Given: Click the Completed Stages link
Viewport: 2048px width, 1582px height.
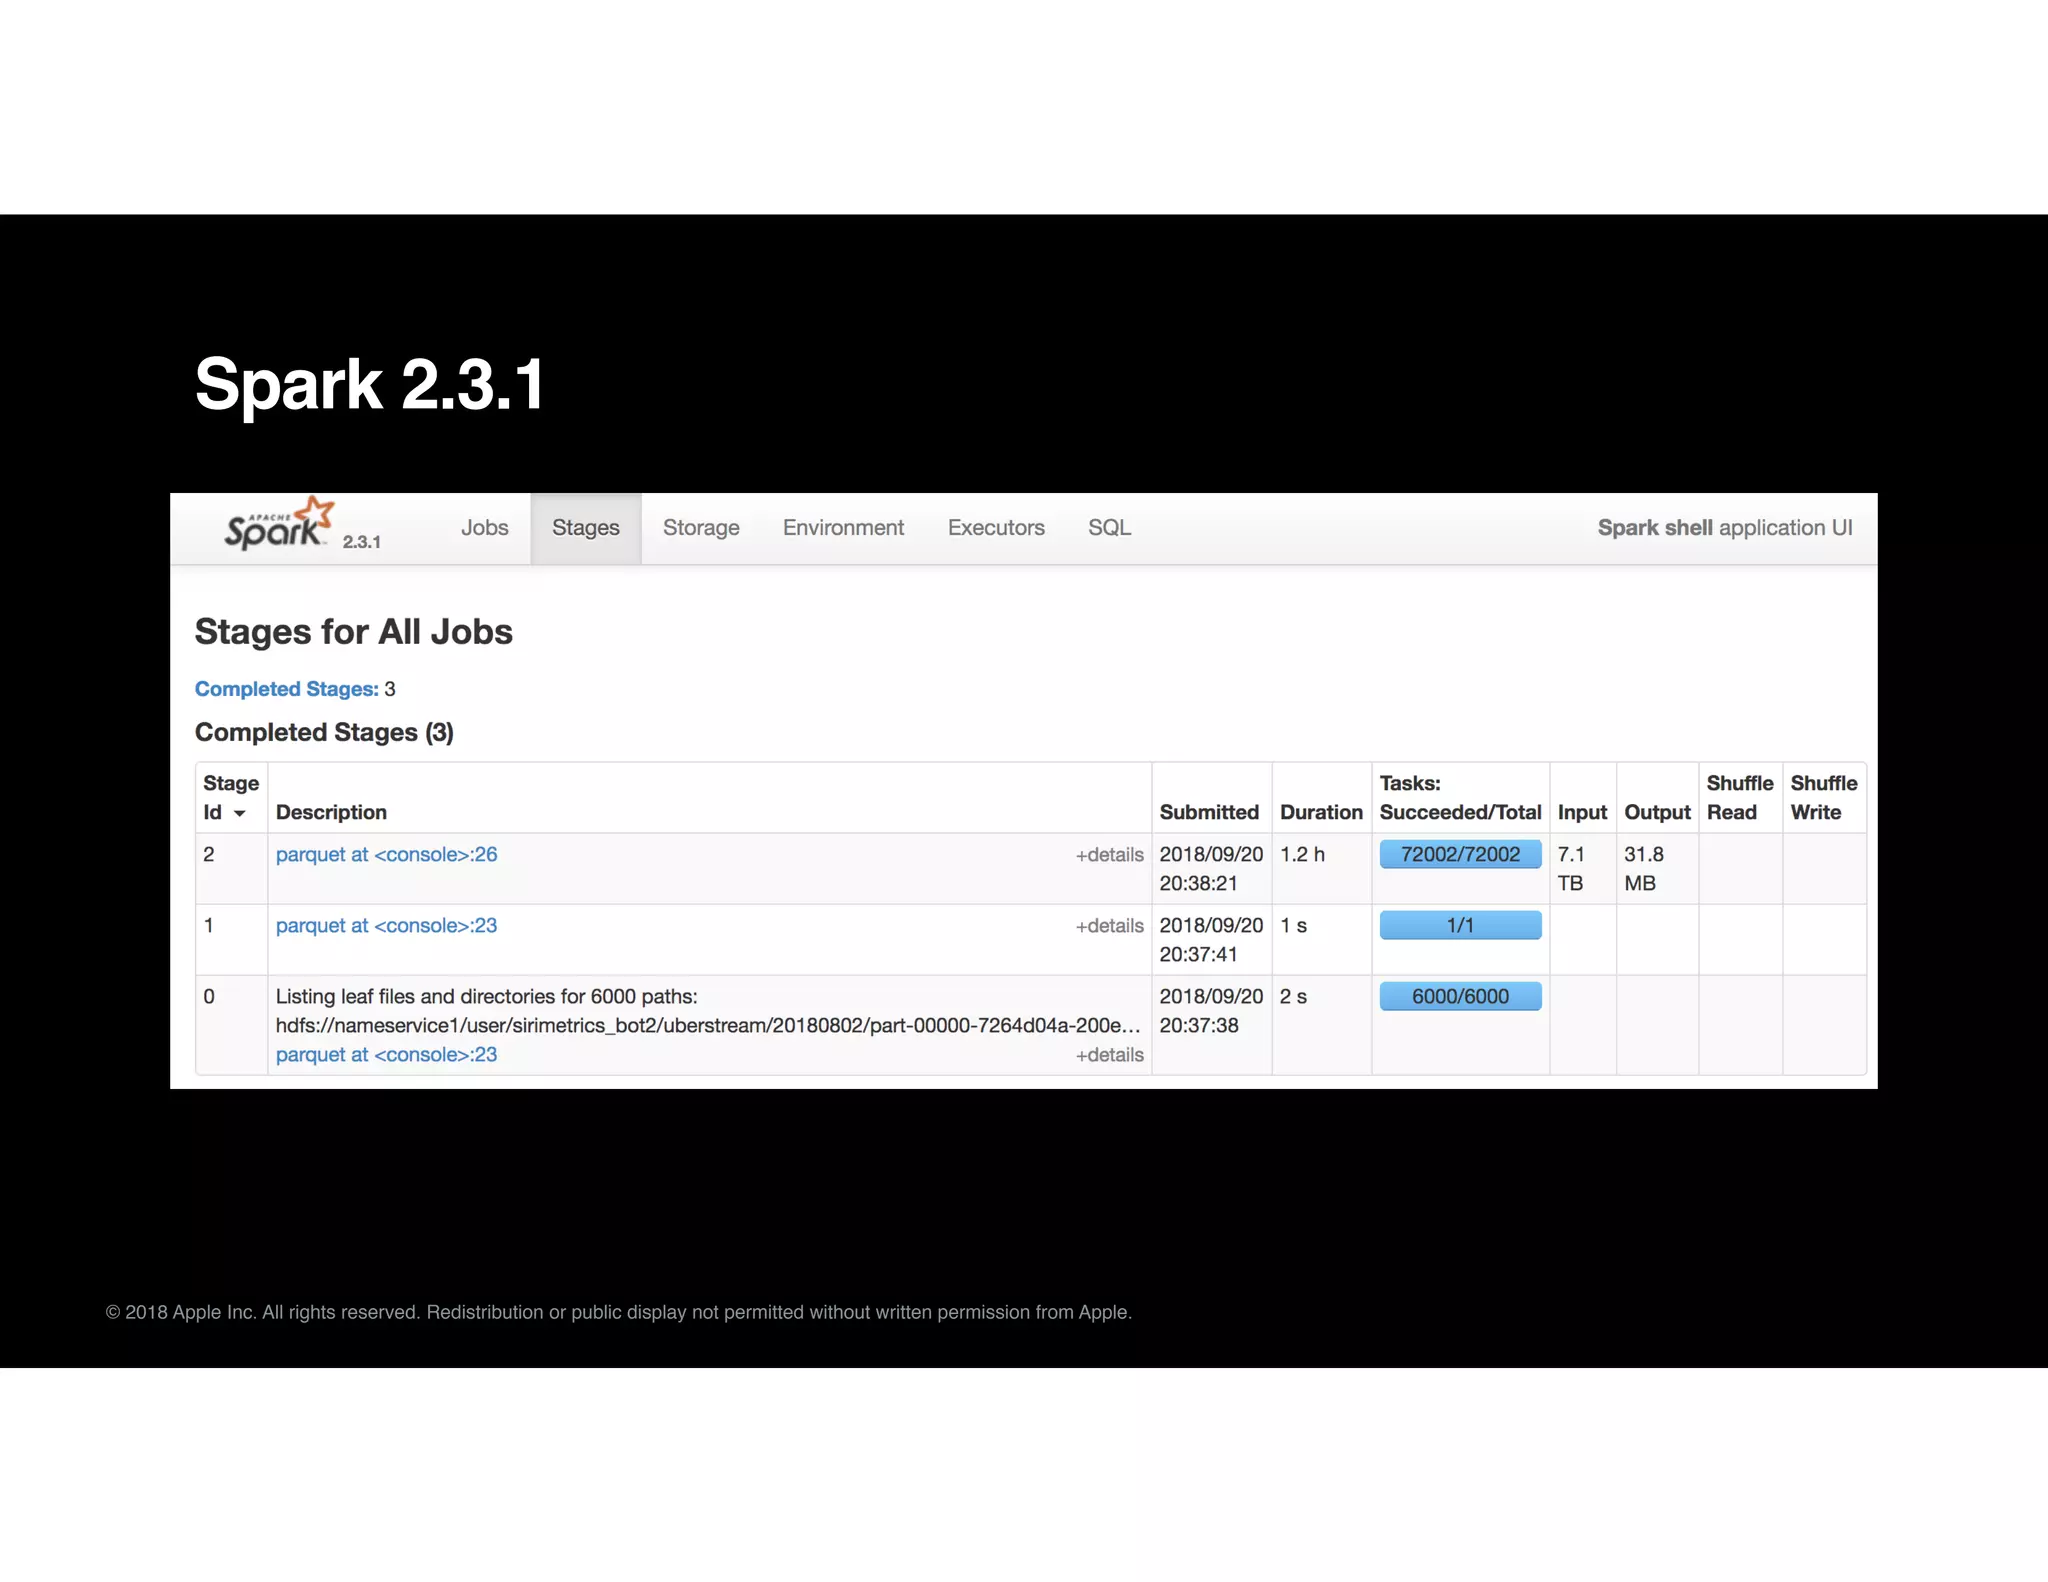Looking at the screenshot, I should 286,689.
